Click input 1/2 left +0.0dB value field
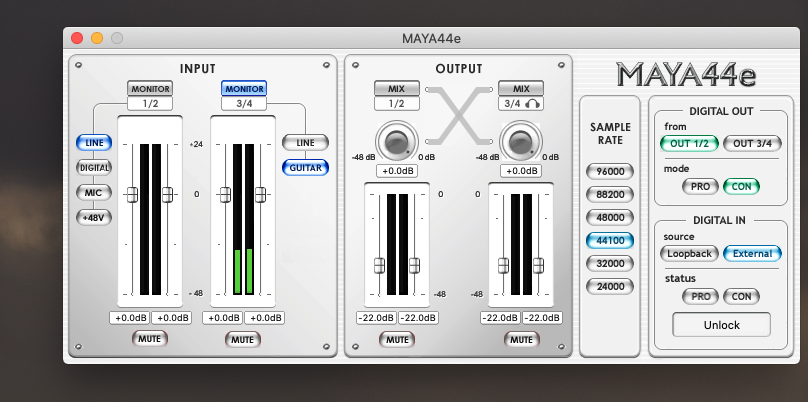 [x=129, y=318]
